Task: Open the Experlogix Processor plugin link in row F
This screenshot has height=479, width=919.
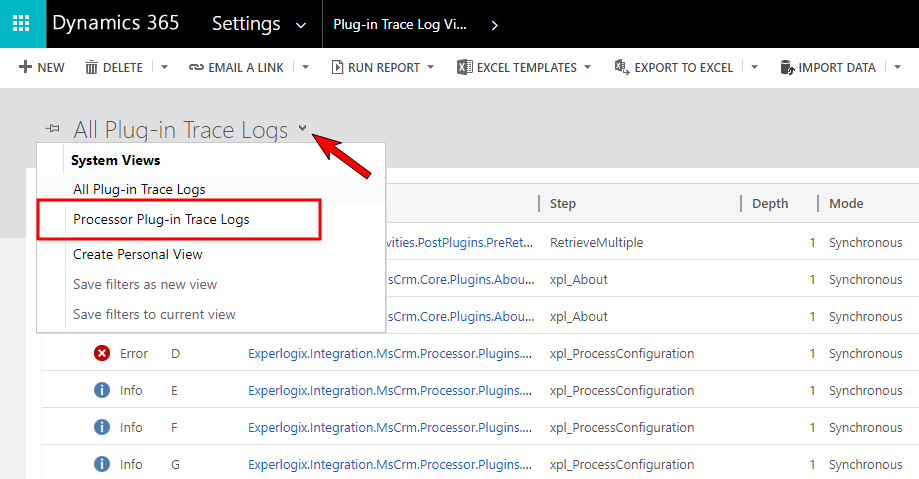Action: click(x=390, y=427)
